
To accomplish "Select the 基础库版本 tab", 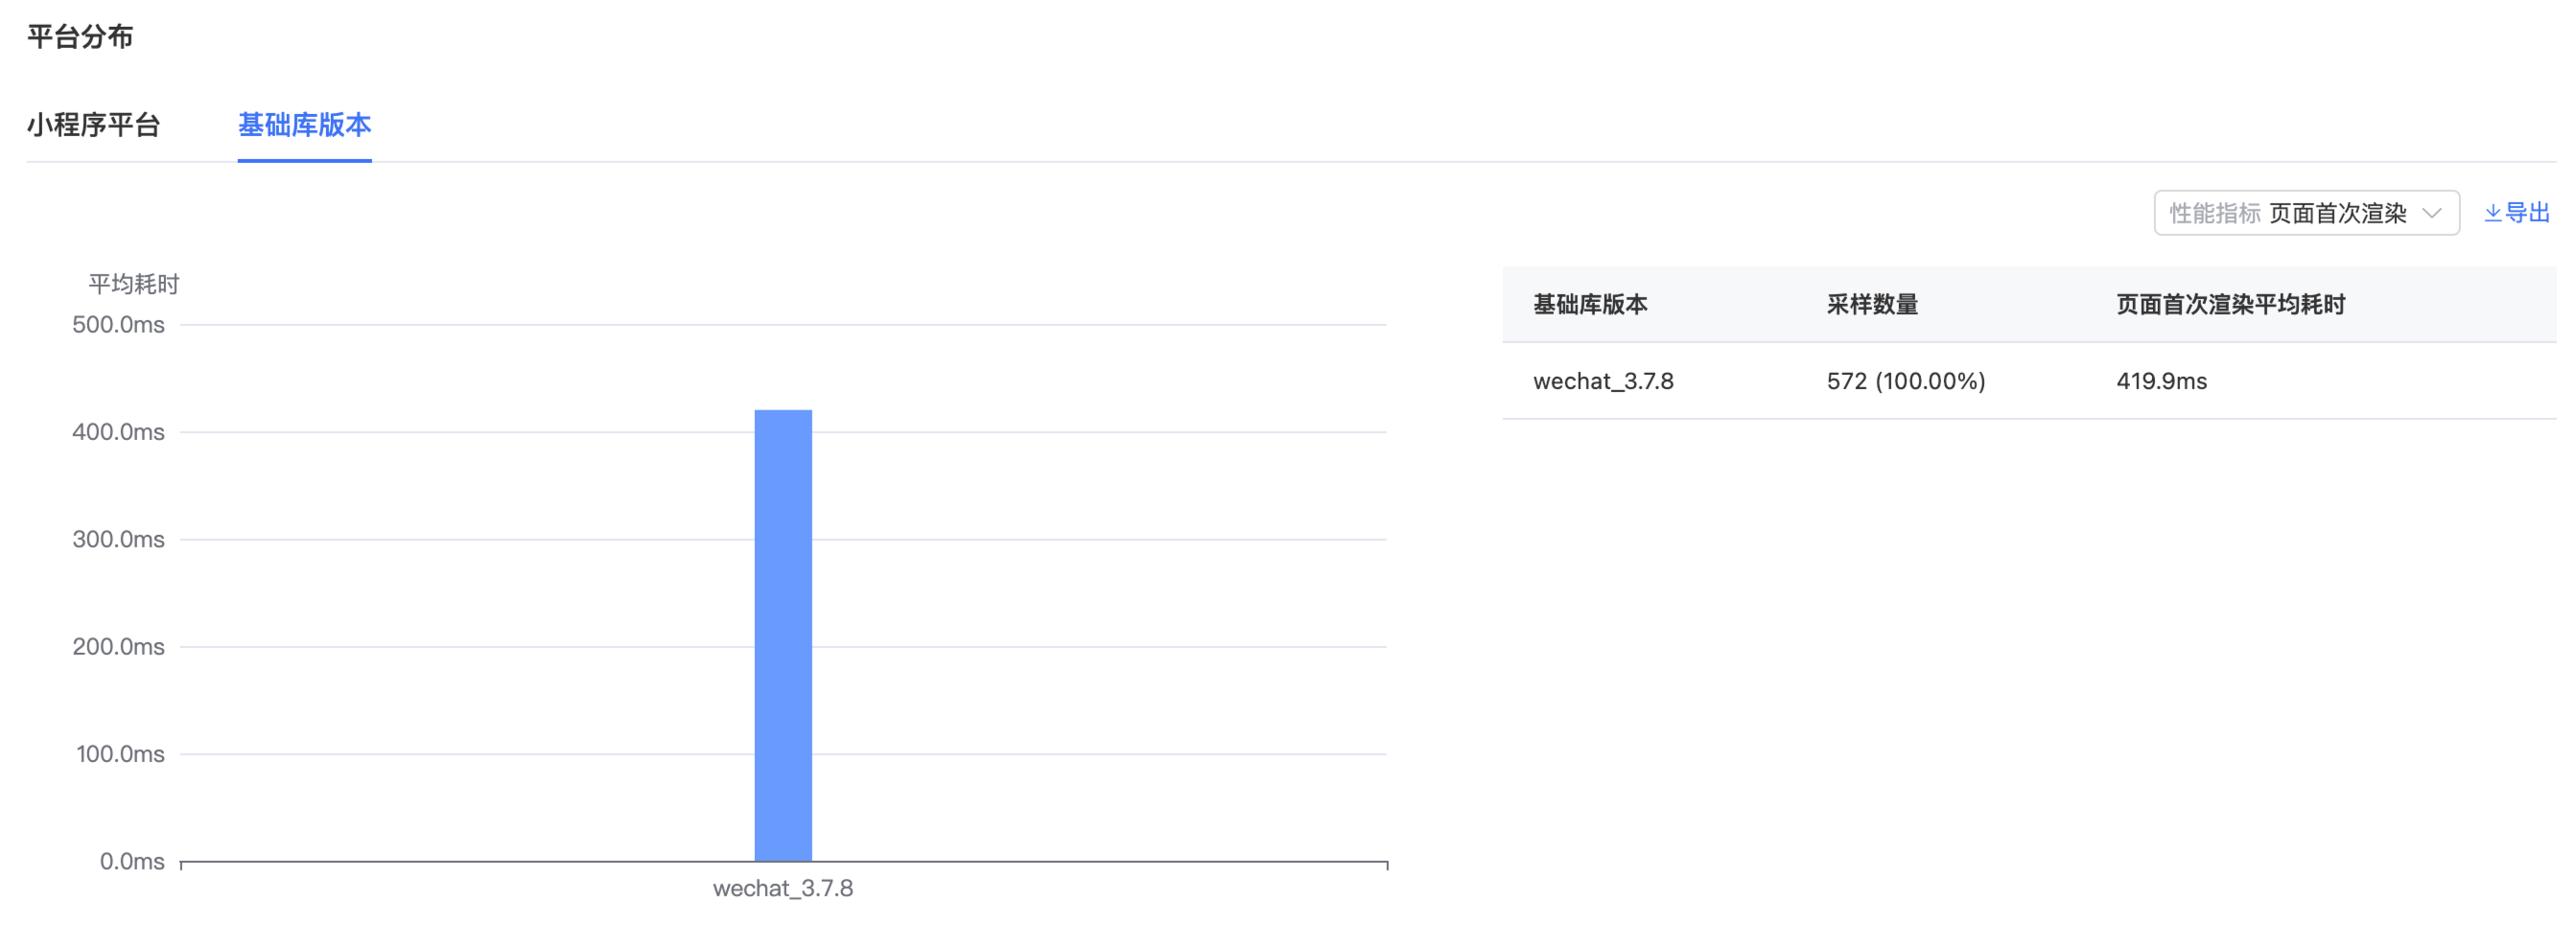I will (304, 125).
